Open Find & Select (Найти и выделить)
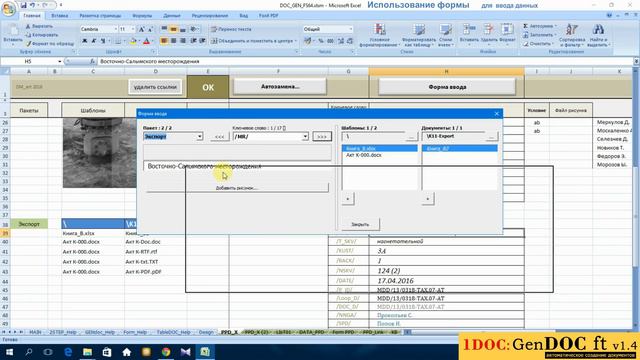Viewport: 640px width, 360px height. [598, 36]
